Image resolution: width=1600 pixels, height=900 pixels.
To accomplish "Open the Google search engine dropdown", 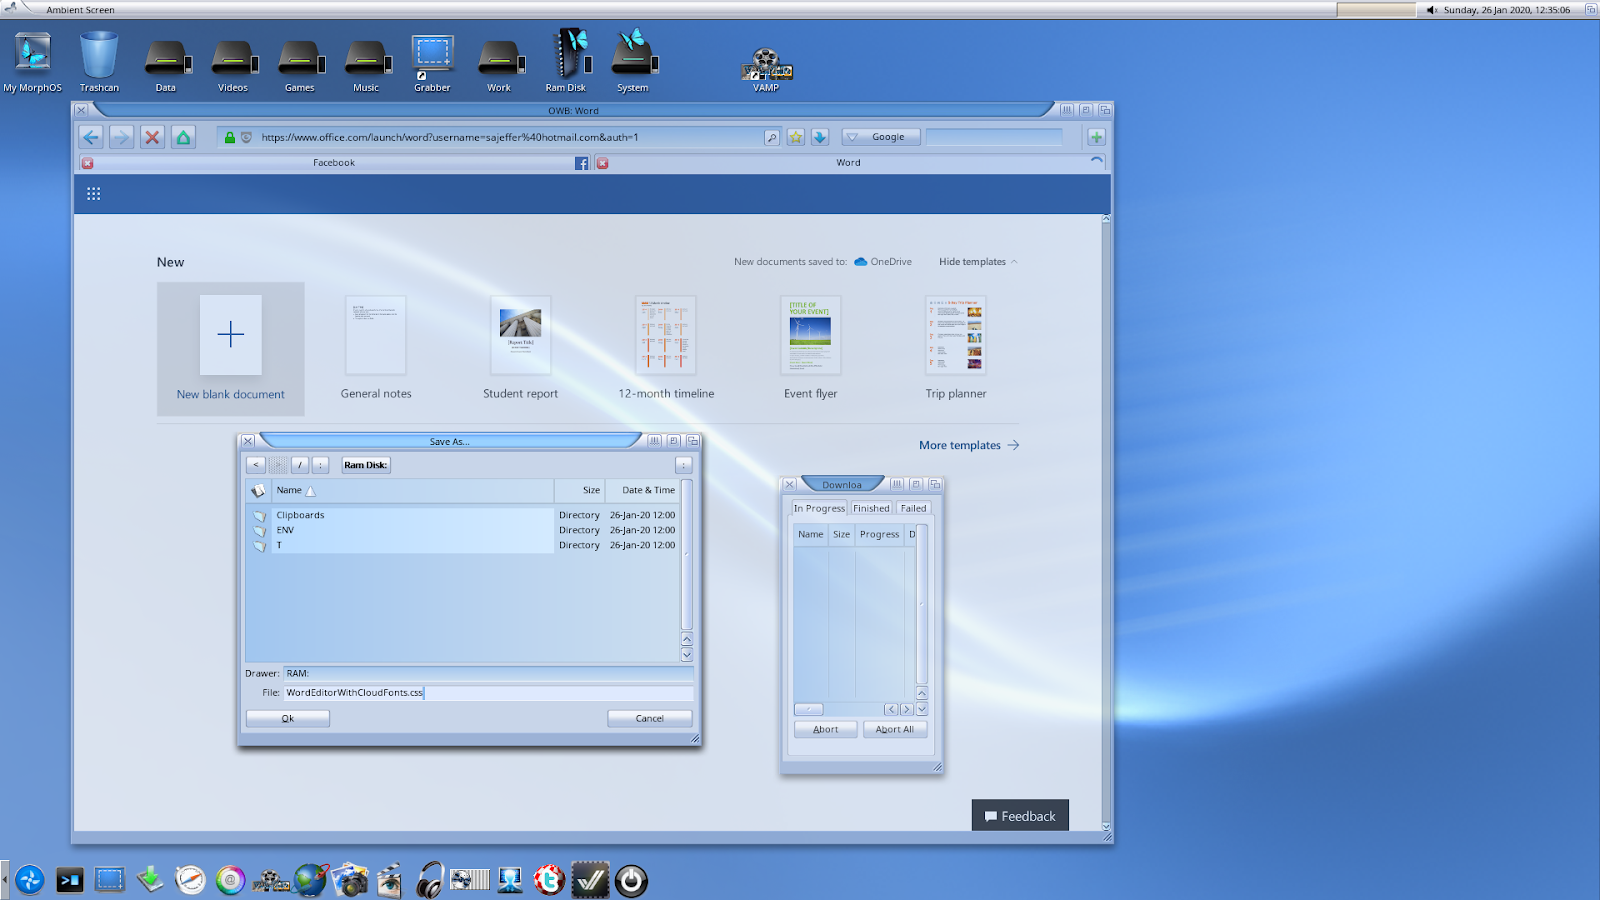I will pos(881,137).
